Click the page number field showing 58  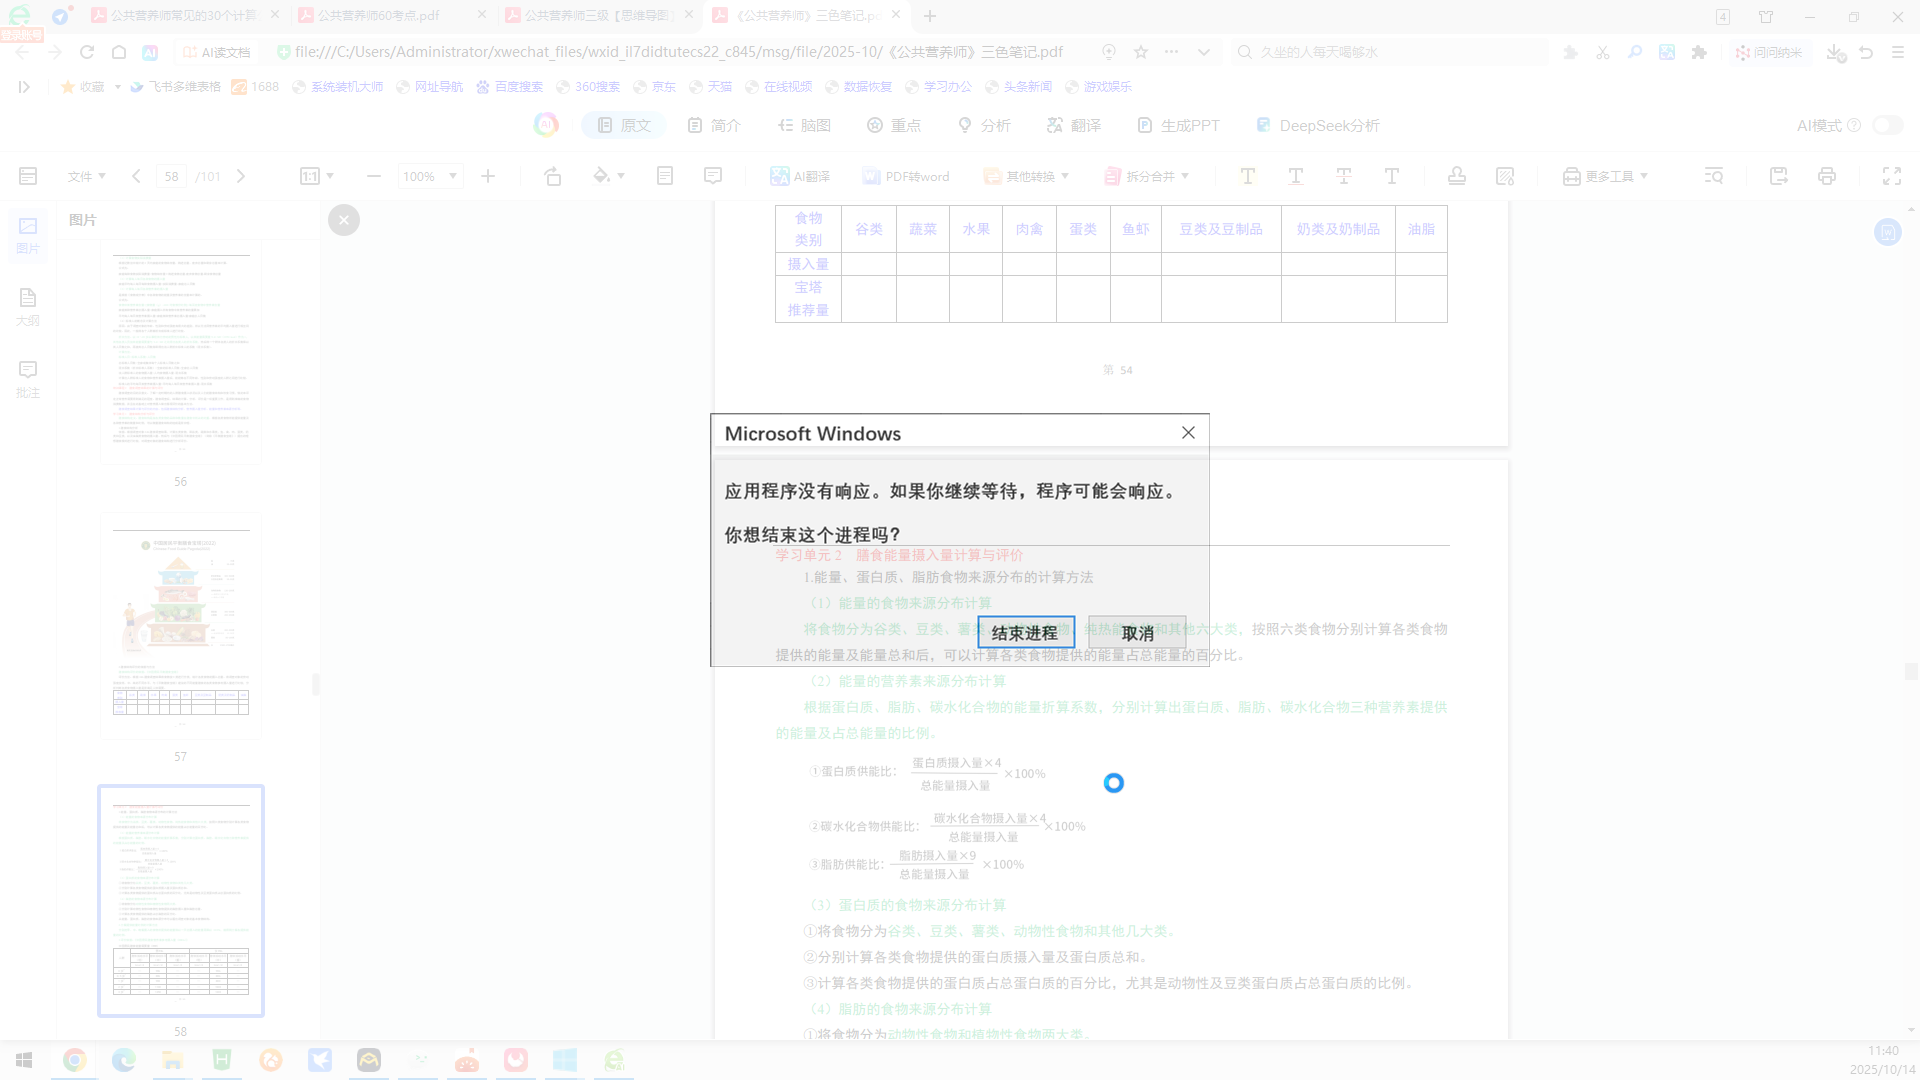(171, 175)
